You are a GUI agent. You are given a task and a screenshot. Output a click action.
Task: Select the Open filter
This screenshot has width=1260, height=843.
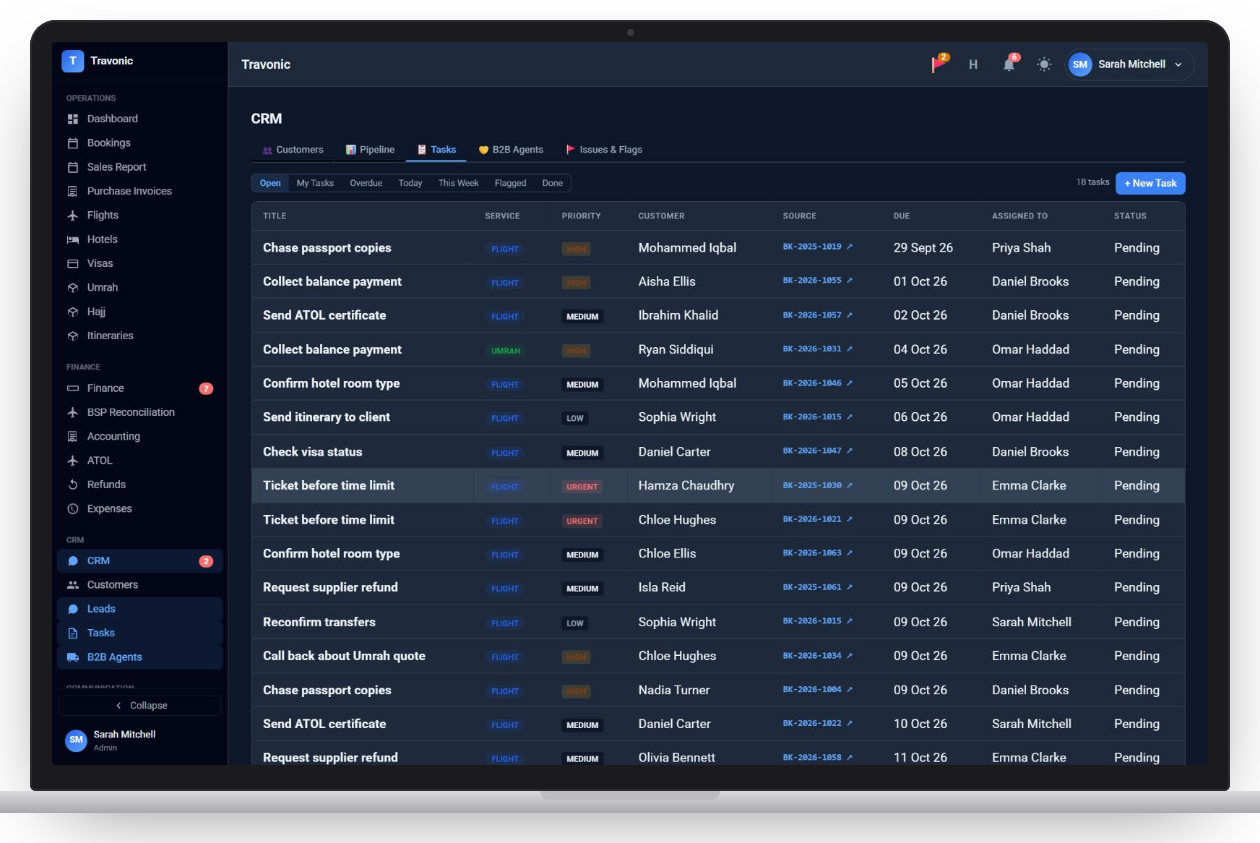coord(270,183)
